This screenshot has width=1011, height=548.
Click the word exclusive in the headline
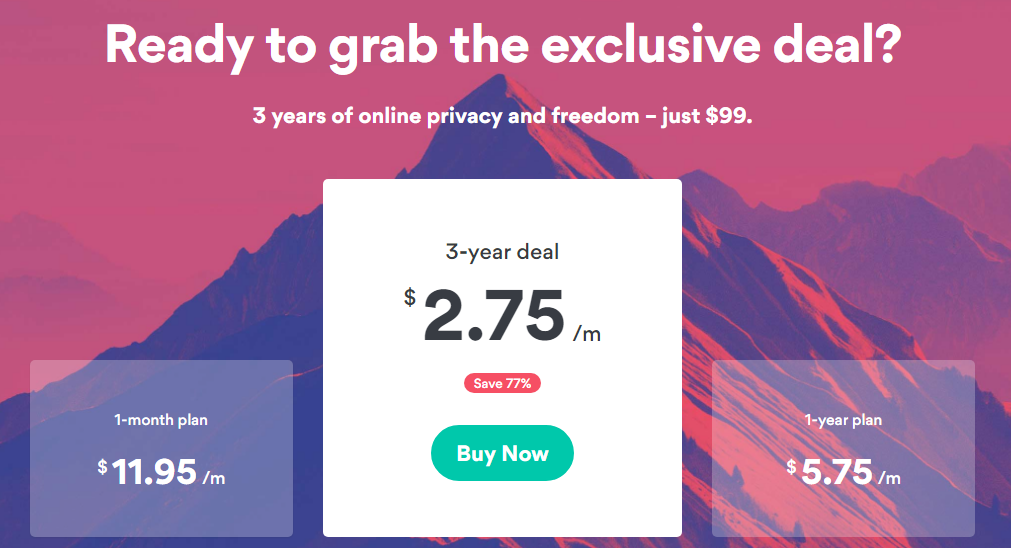point(652,44)
